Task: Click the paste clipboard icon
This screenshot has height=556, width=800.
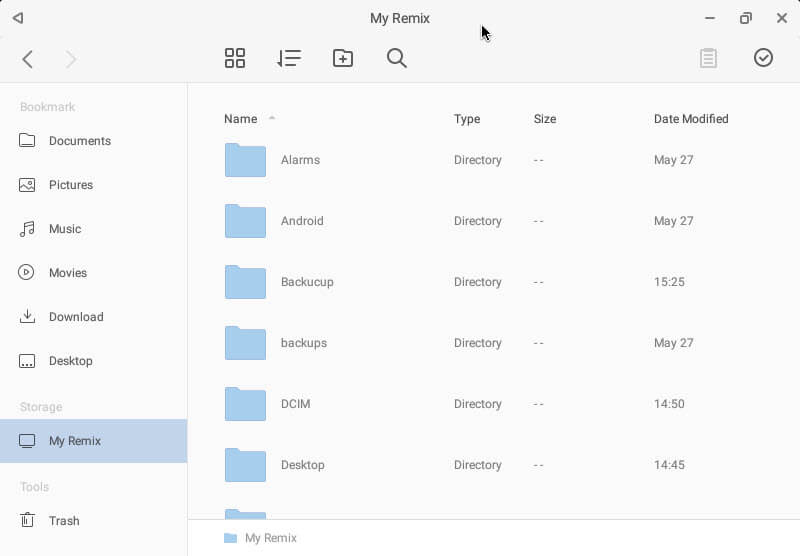Action: 708,58
